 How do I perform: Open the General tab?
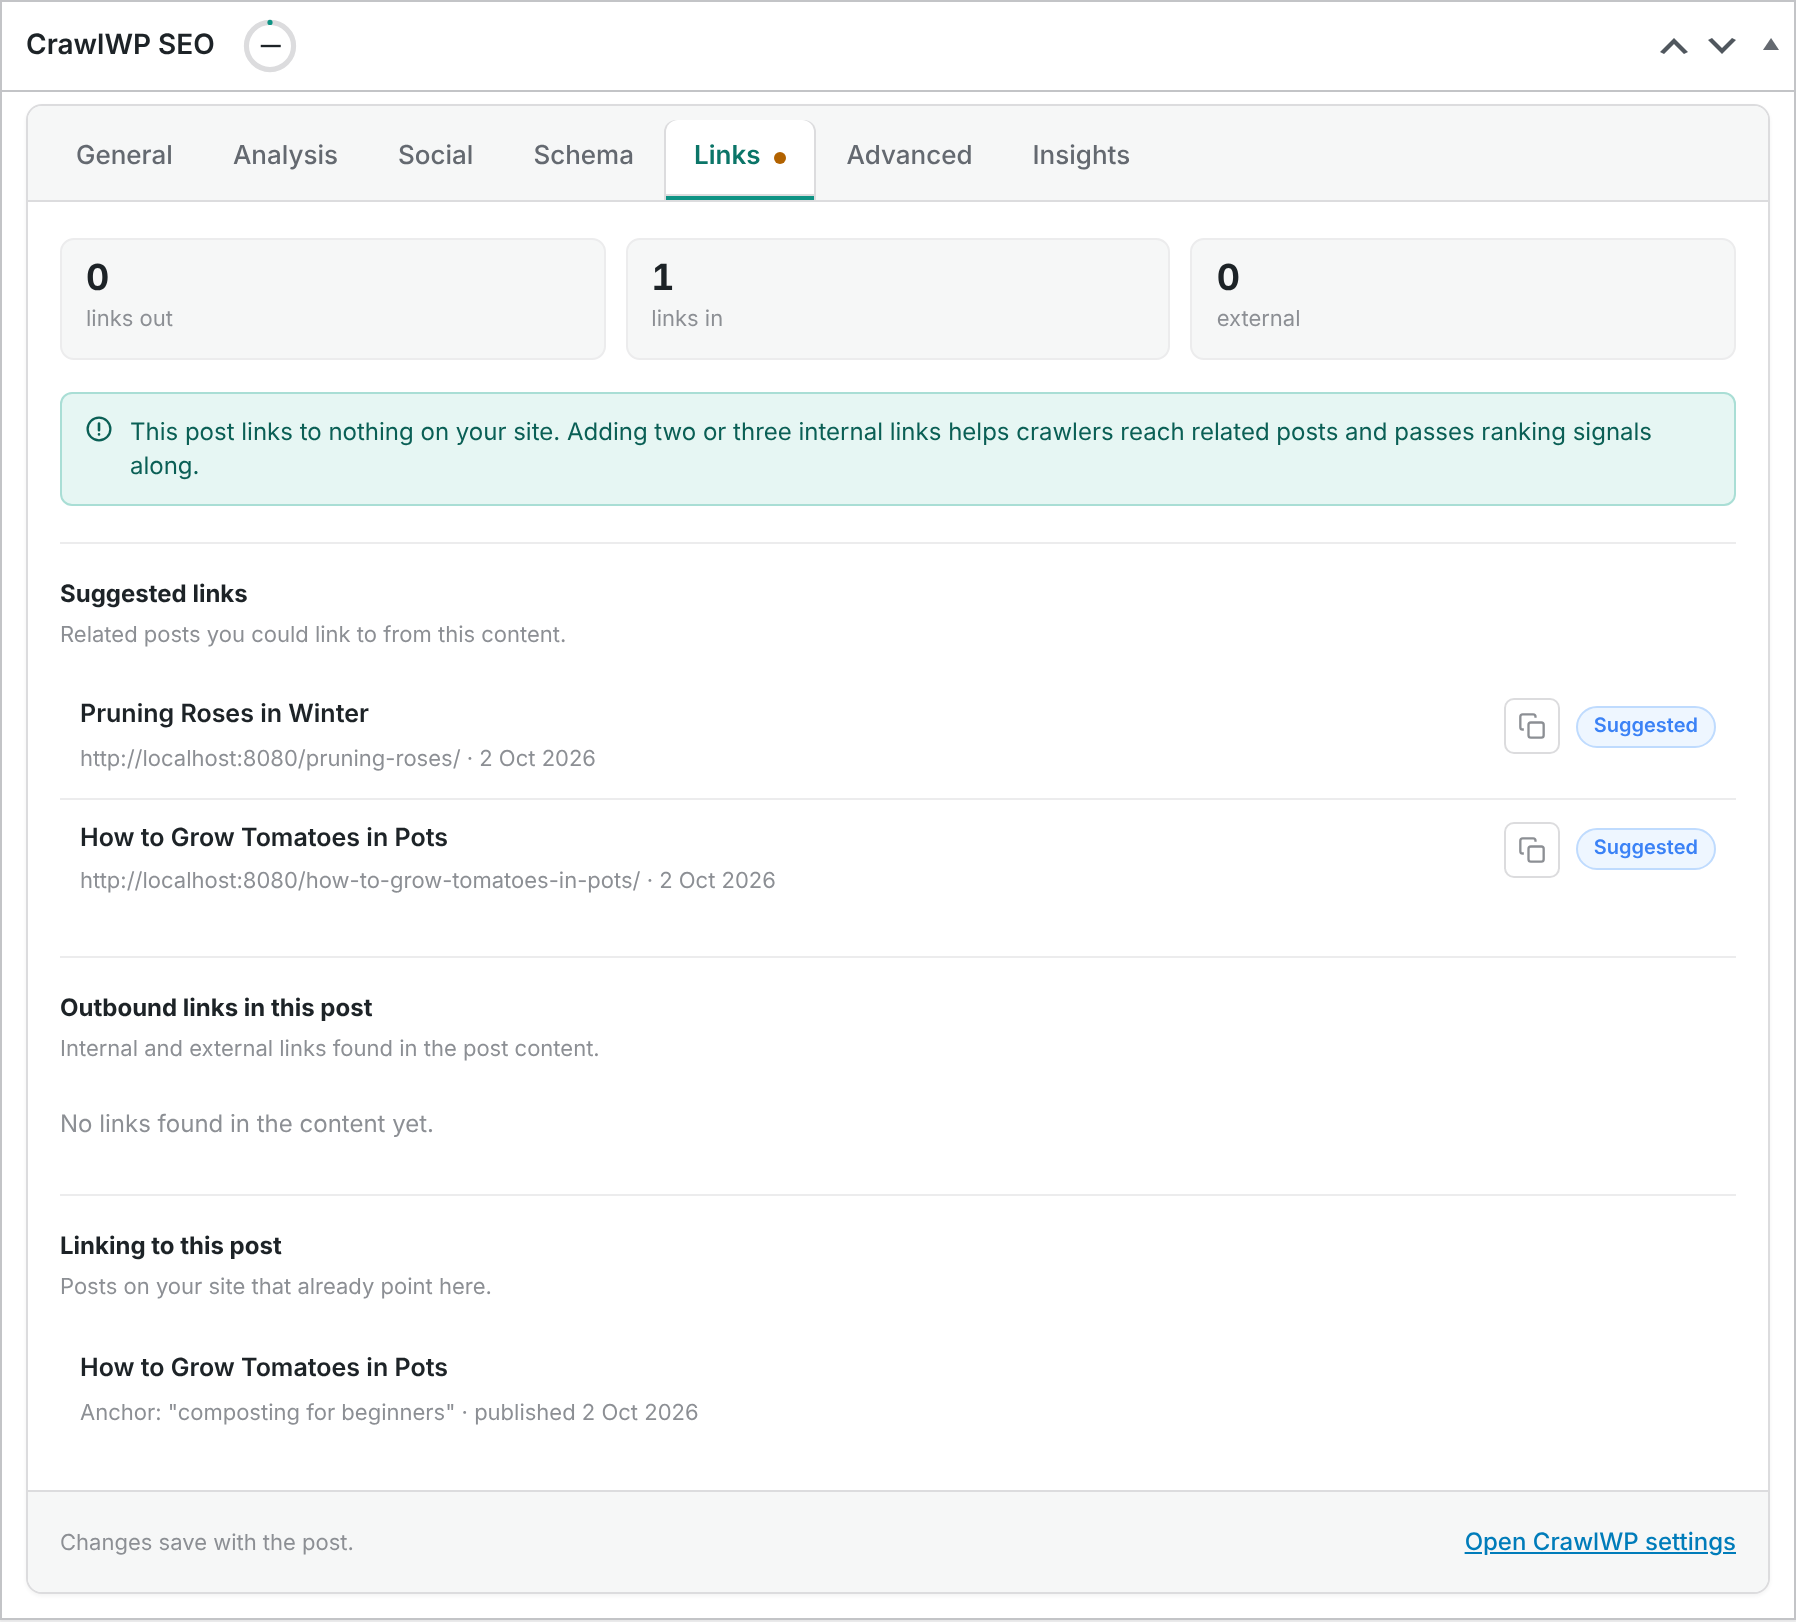[x=124, y=155]
